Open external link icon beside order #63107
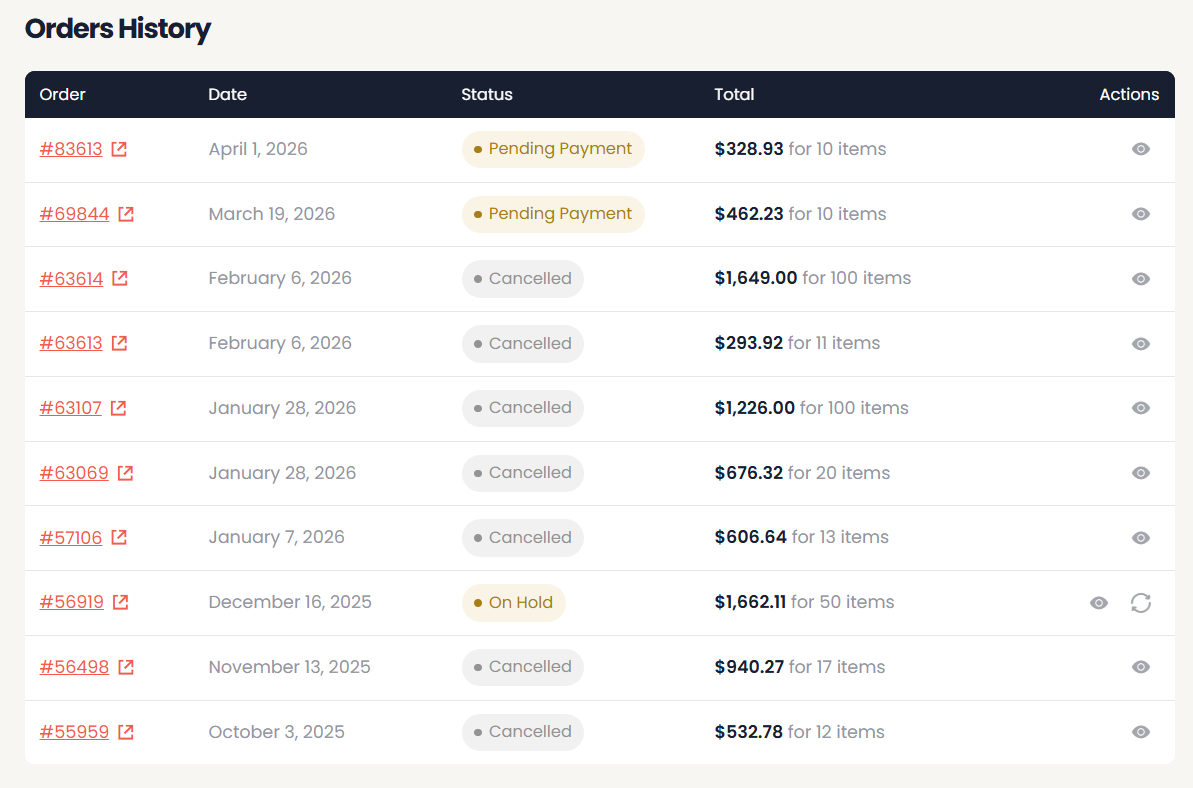 [119, 408]
